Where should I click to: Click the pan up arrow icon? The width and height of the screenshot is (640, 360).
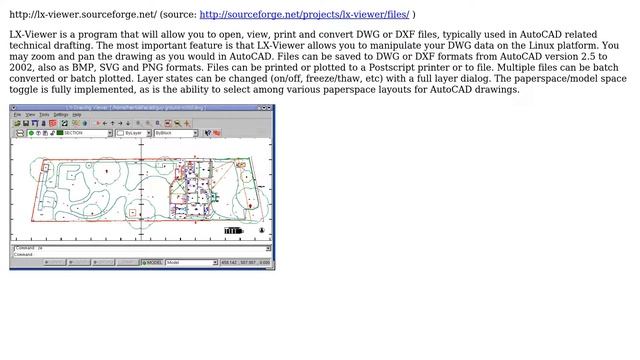pos(113,123)
